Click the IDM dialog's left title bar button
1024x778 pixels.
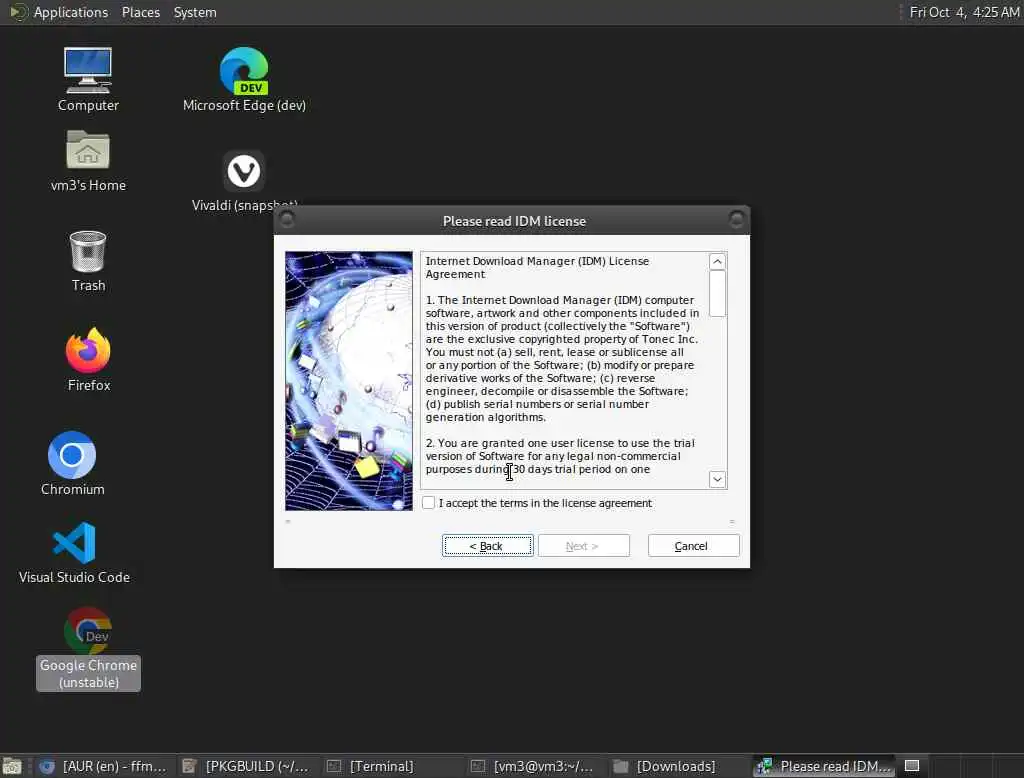pos(287,220)
